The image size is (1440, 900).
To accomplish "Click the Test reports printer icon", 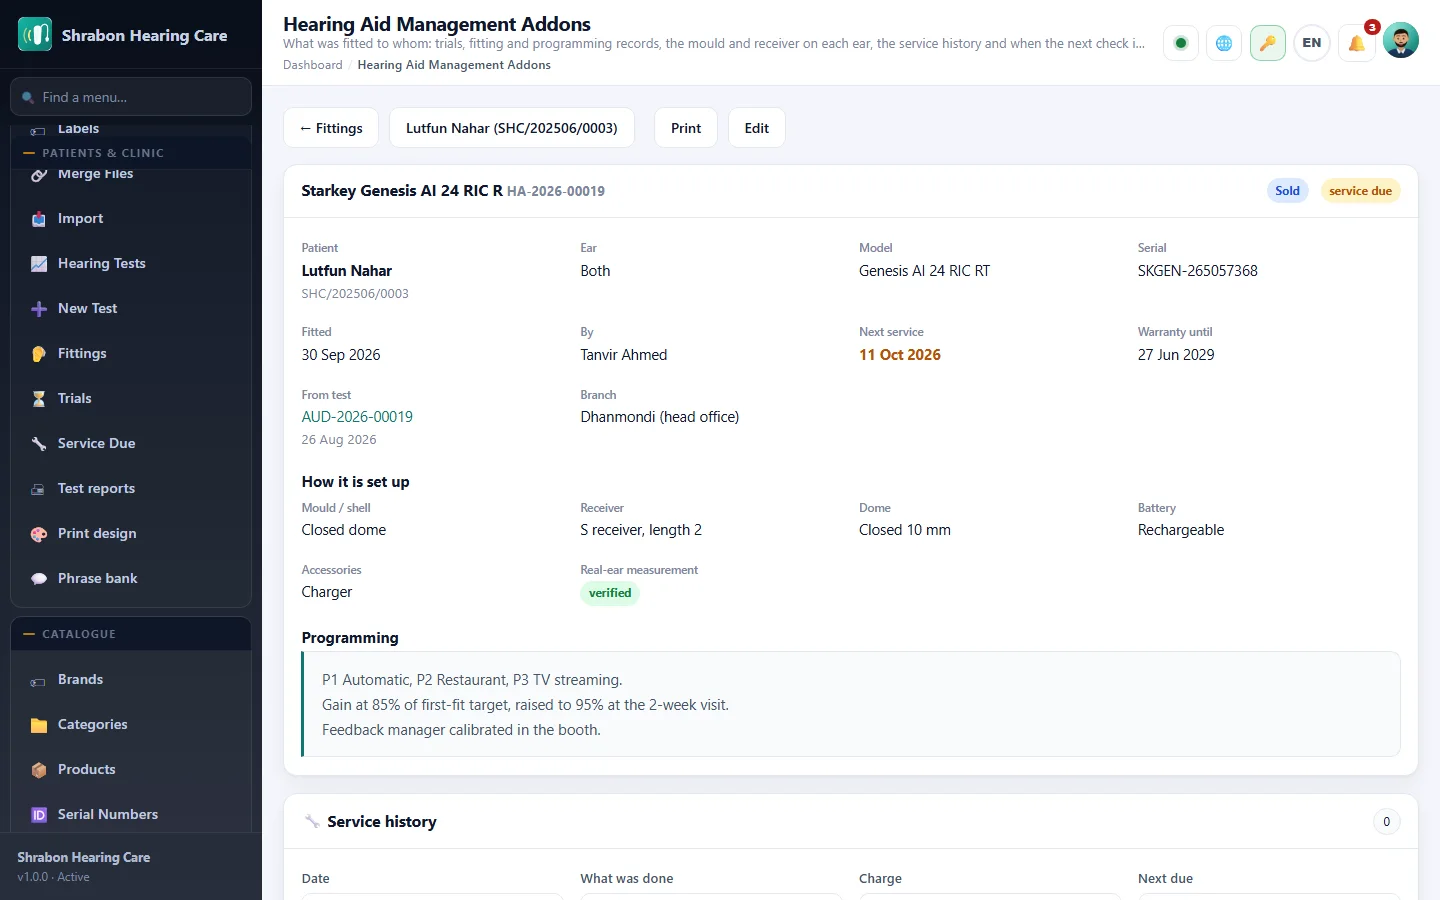I will [x=39, y=489].
